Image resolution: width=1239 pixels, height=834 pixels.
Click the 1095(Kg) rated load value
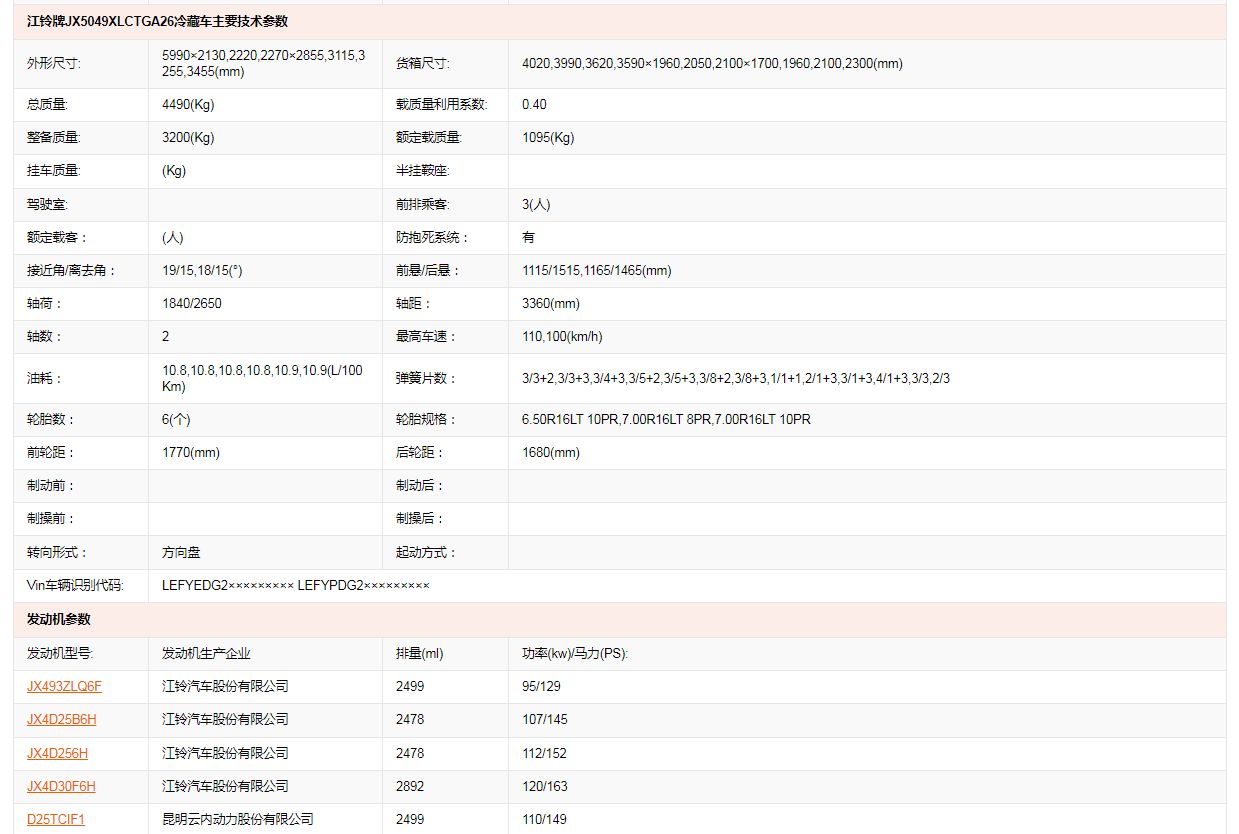click(548, 138)
